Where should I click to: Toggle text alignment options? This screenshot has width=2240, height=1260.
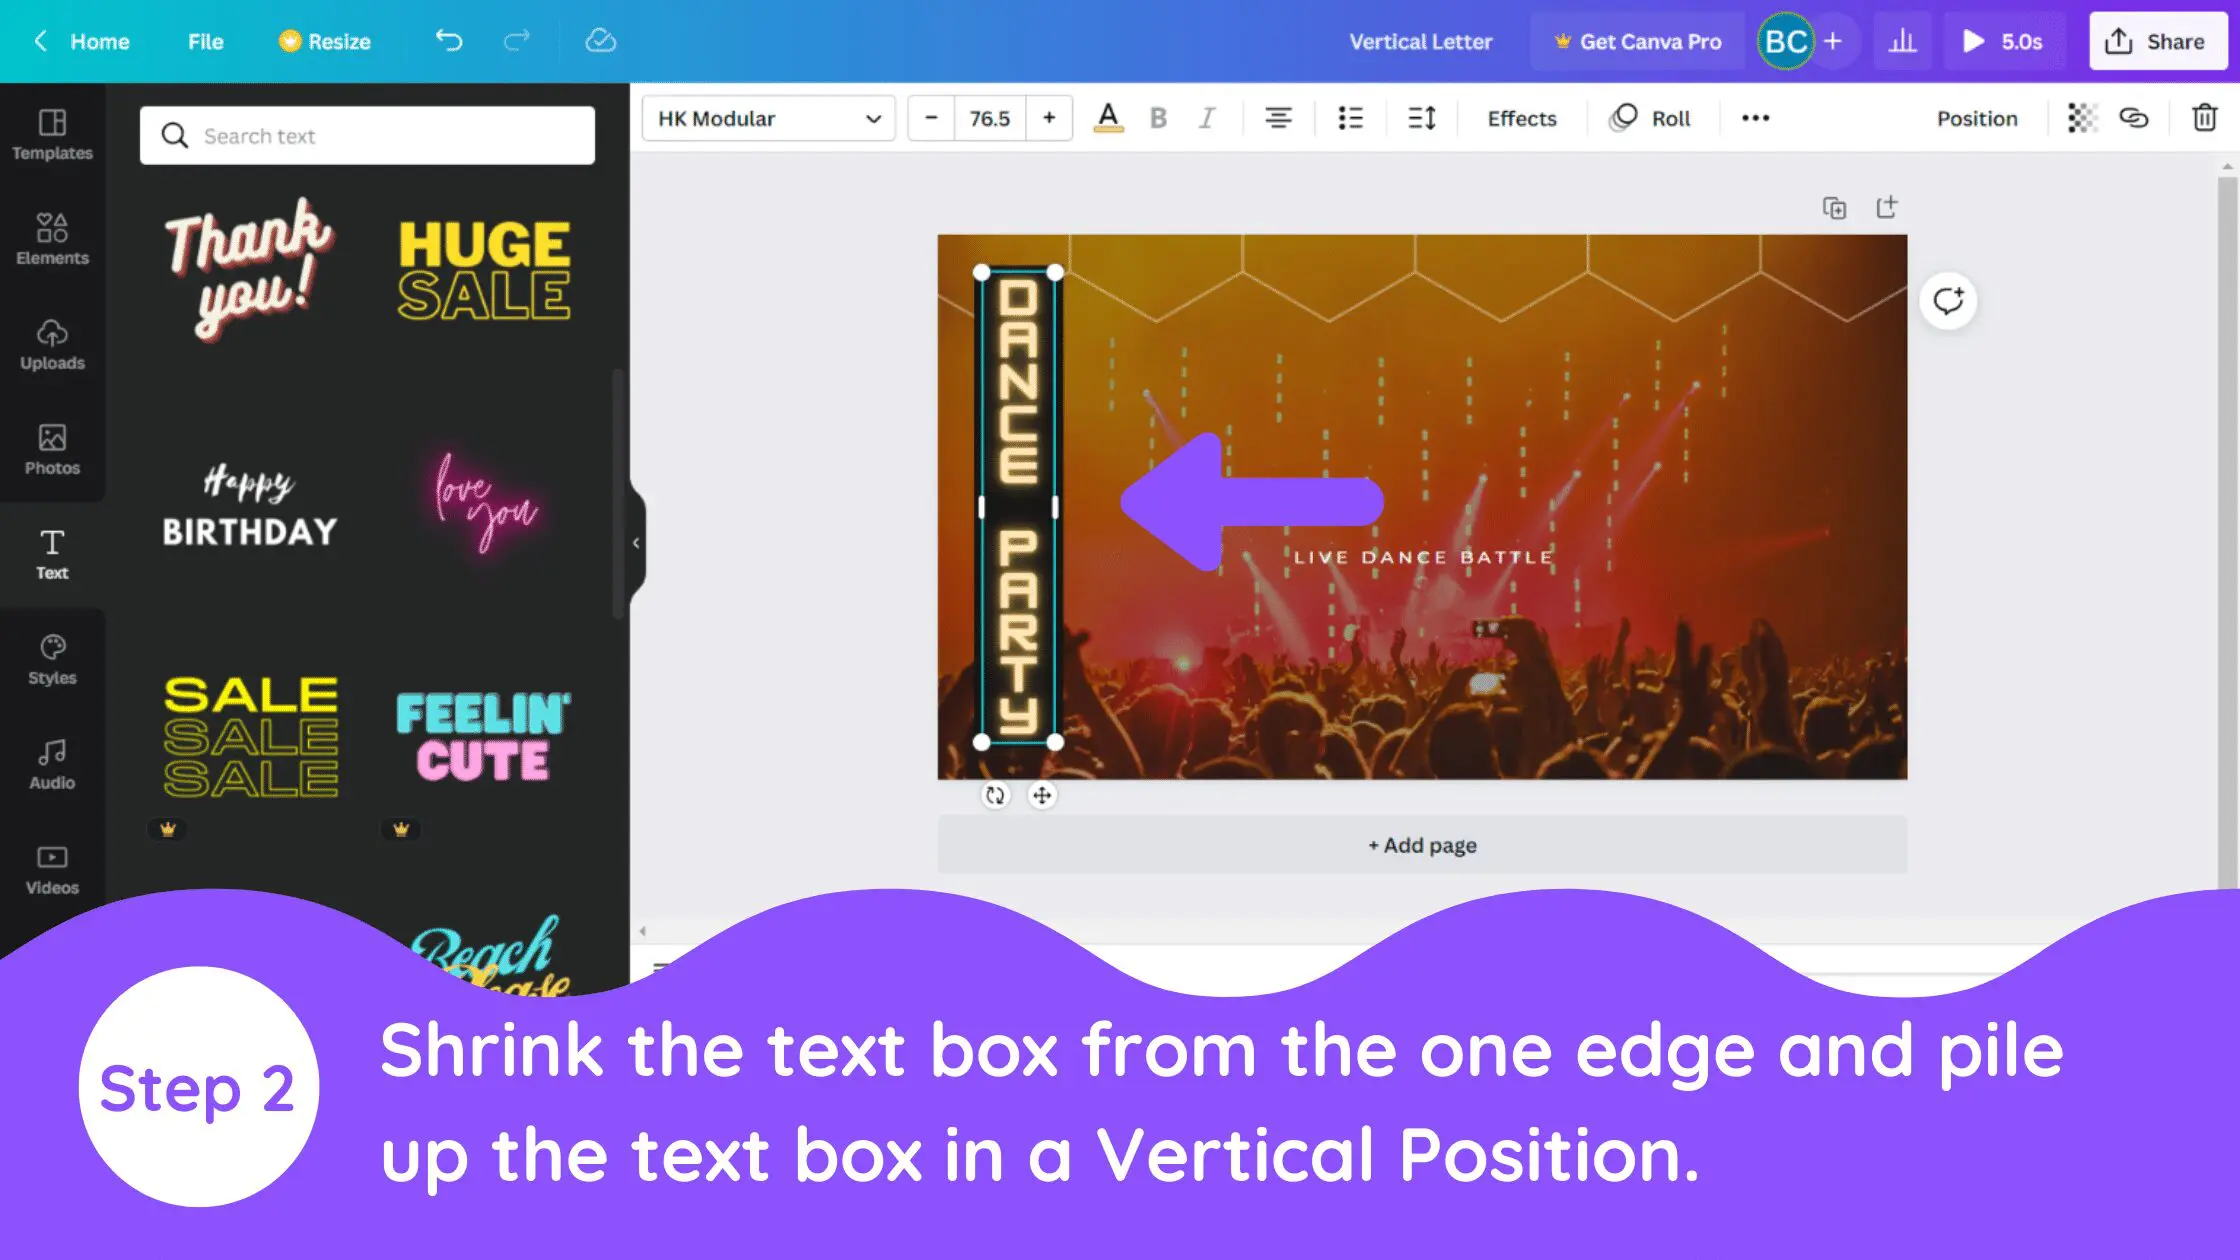[x=1278, y=117]
